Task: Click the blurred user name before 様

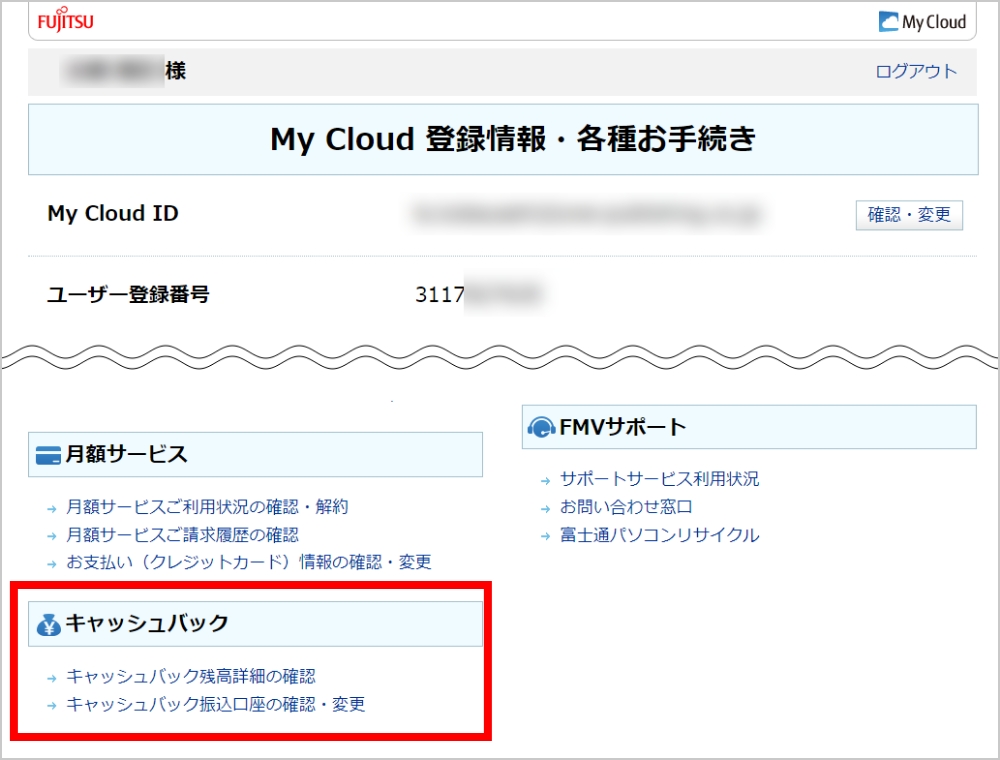Action: point(113,71)
